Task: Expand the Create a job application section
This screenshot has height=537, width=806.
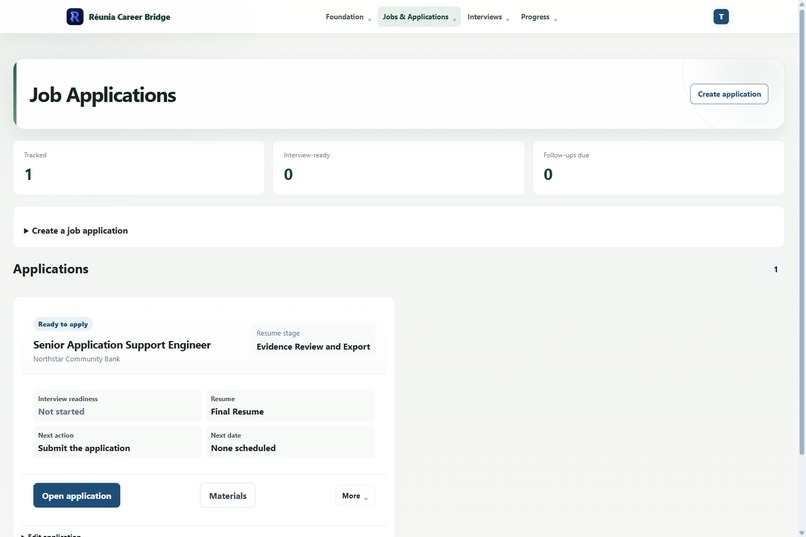Action: point(76,231)
